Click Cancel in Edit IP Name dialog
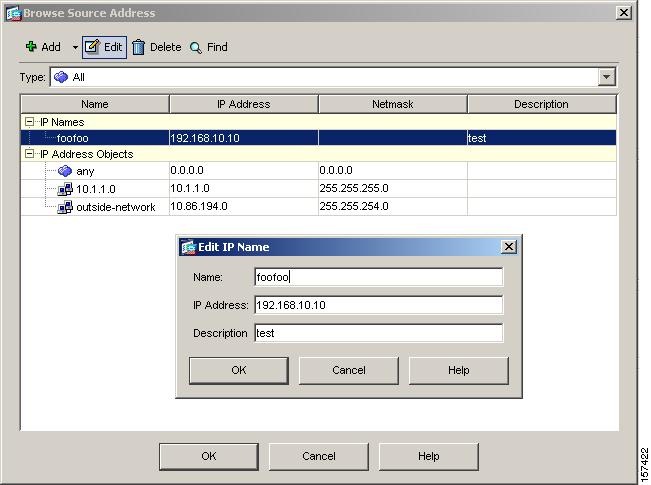Image resolution: width=651 pixels, height=485 pixels. (x=349, y=370)
